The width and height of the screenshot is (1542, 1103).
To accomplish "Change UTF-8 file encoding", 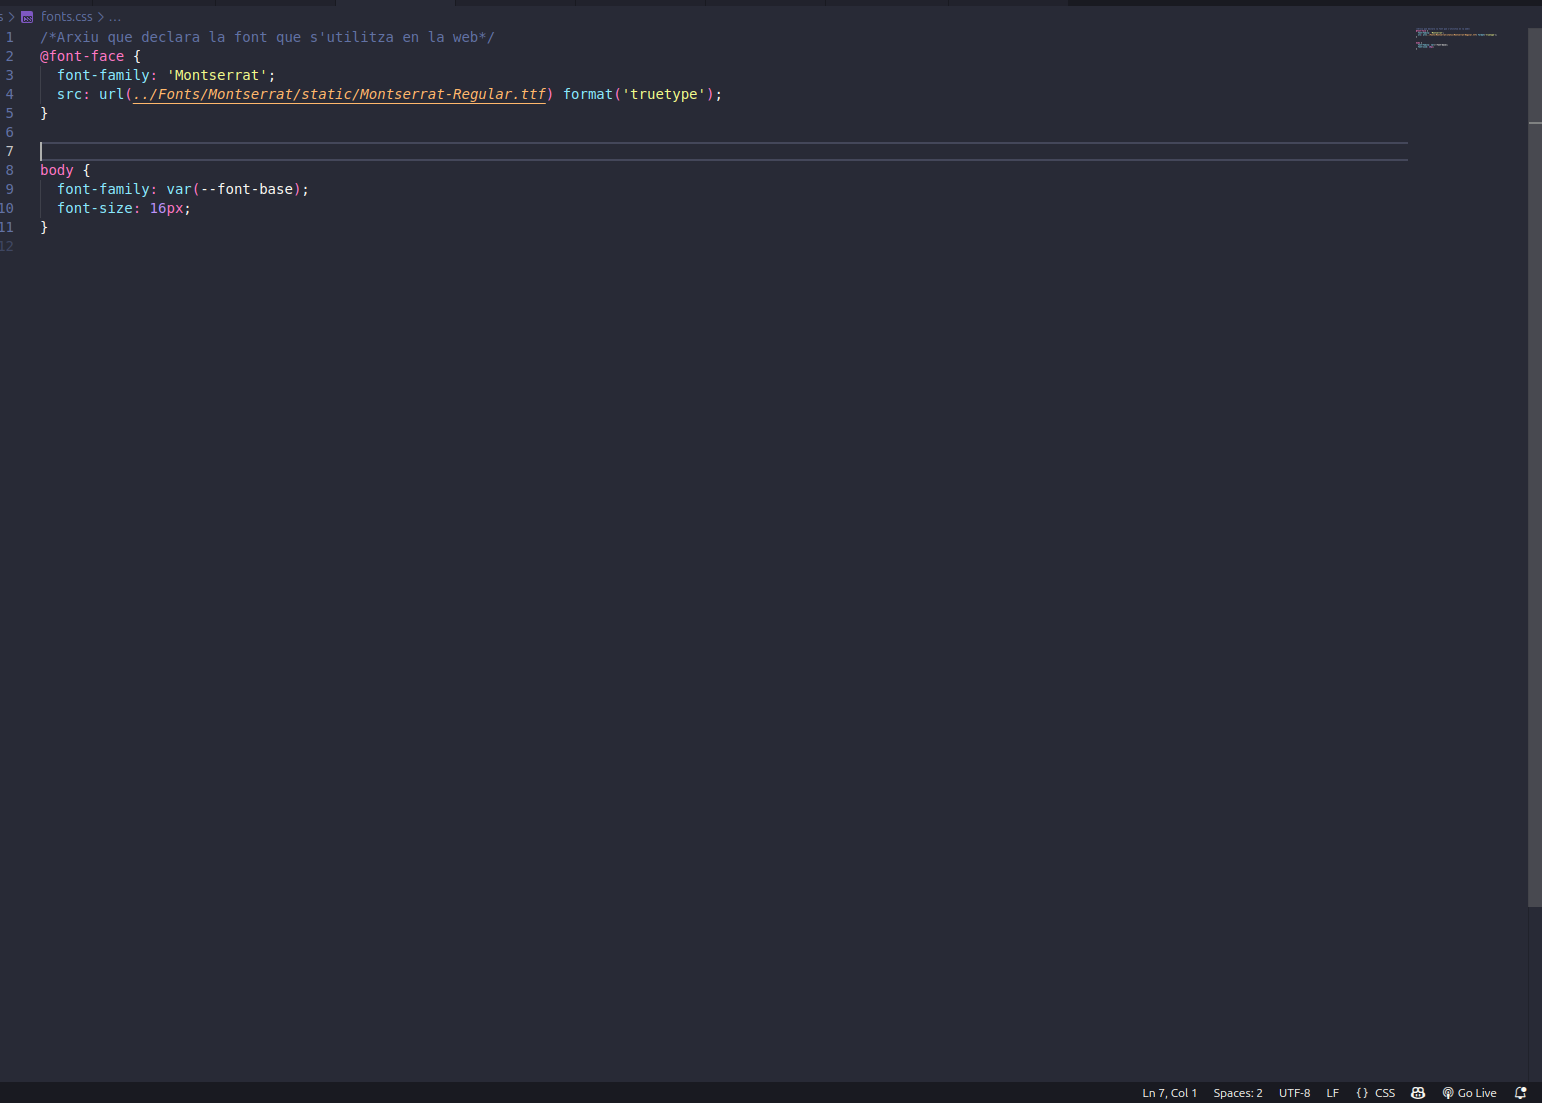I will (1294, 1093).
